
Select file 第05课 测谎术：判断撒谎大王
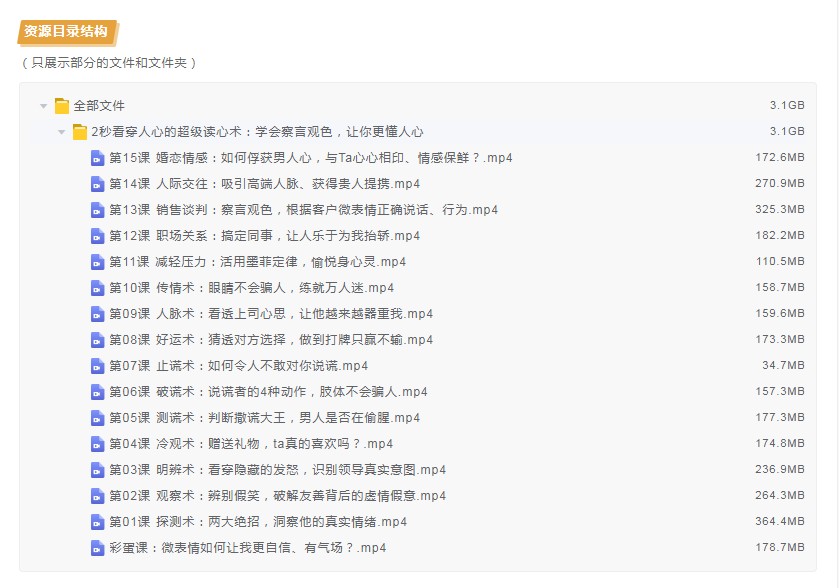click(264, 418)
